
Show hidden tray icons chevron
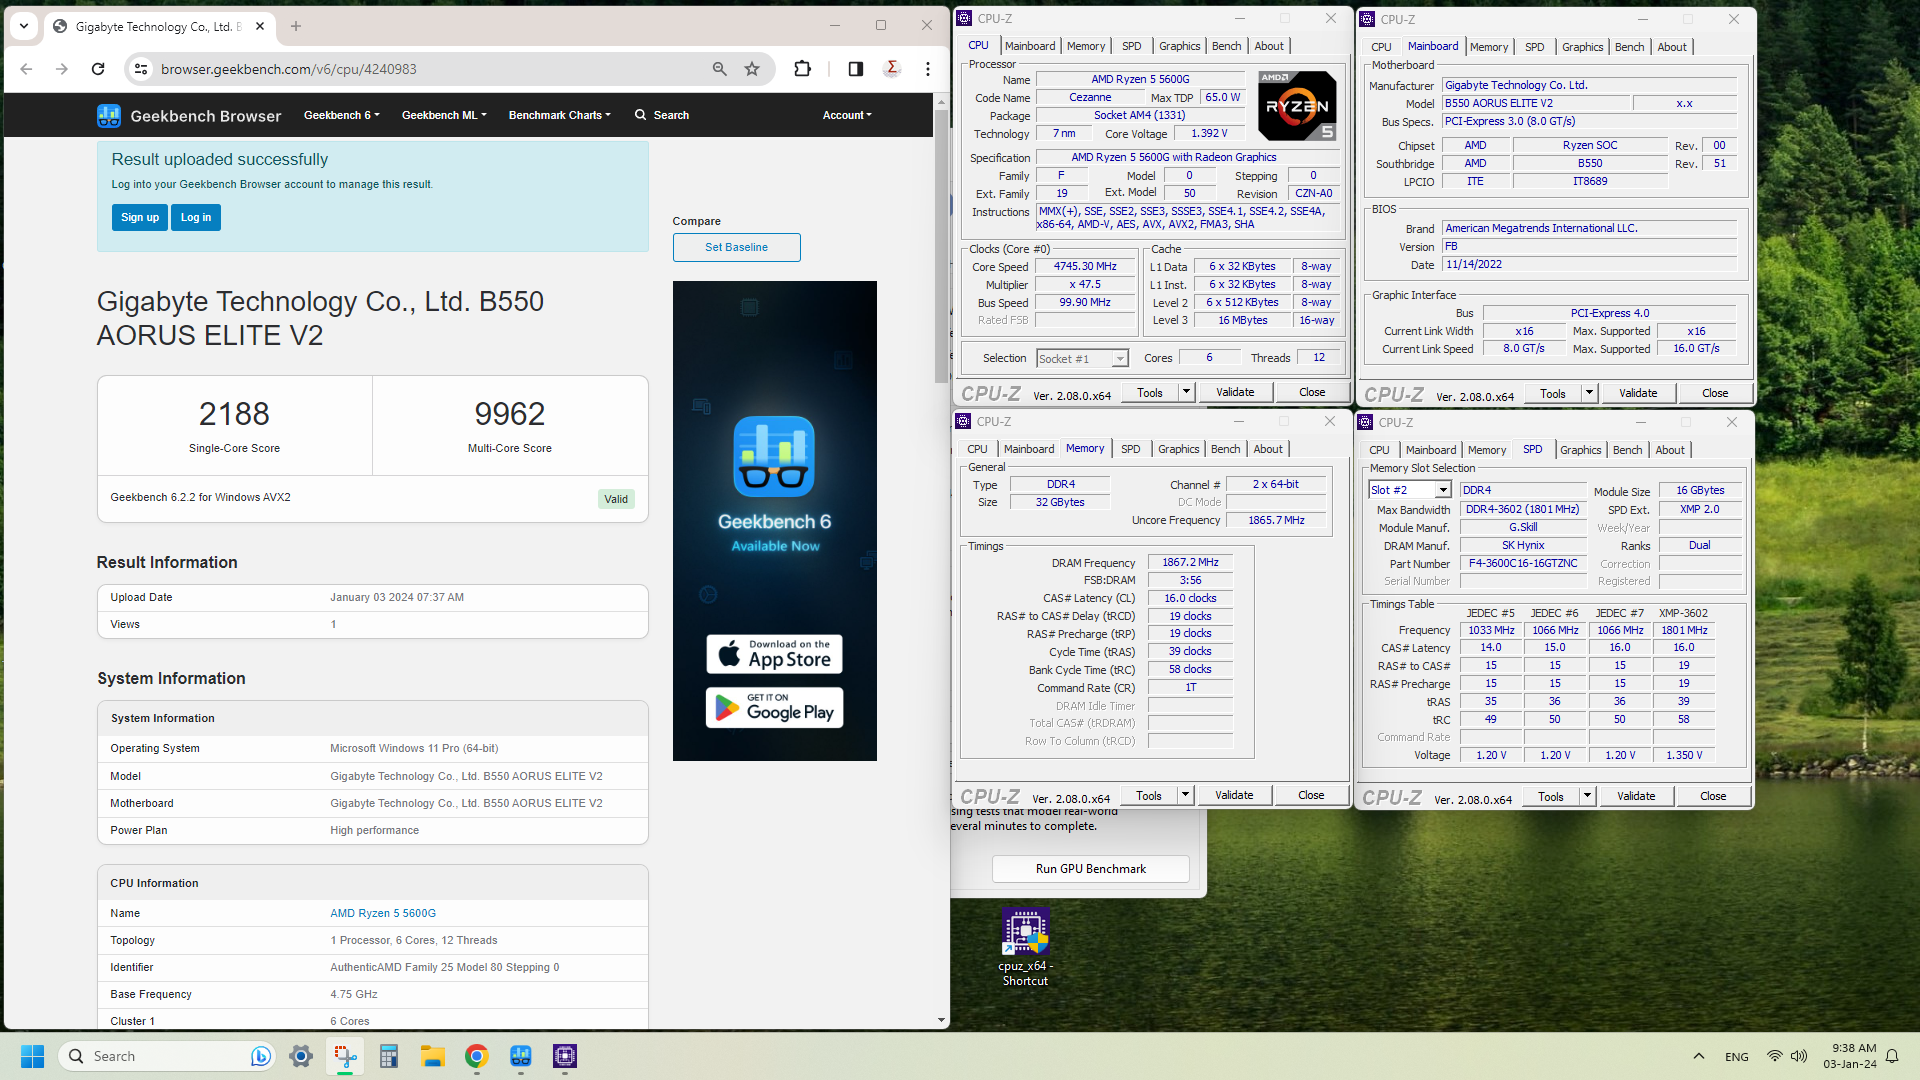tap(1698, 1056)
